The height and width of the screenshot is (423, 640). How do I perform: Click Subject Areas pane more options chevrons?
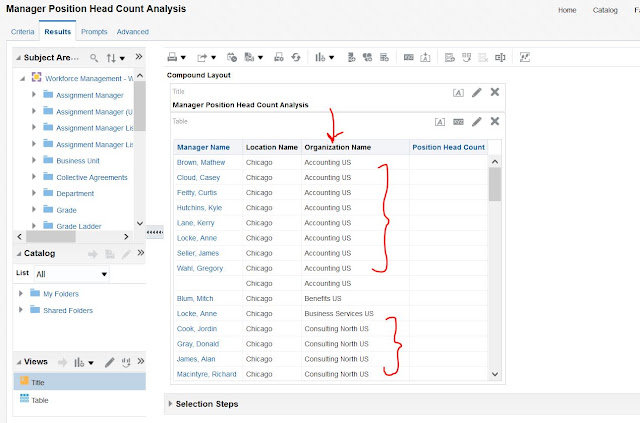pos(139,56)
